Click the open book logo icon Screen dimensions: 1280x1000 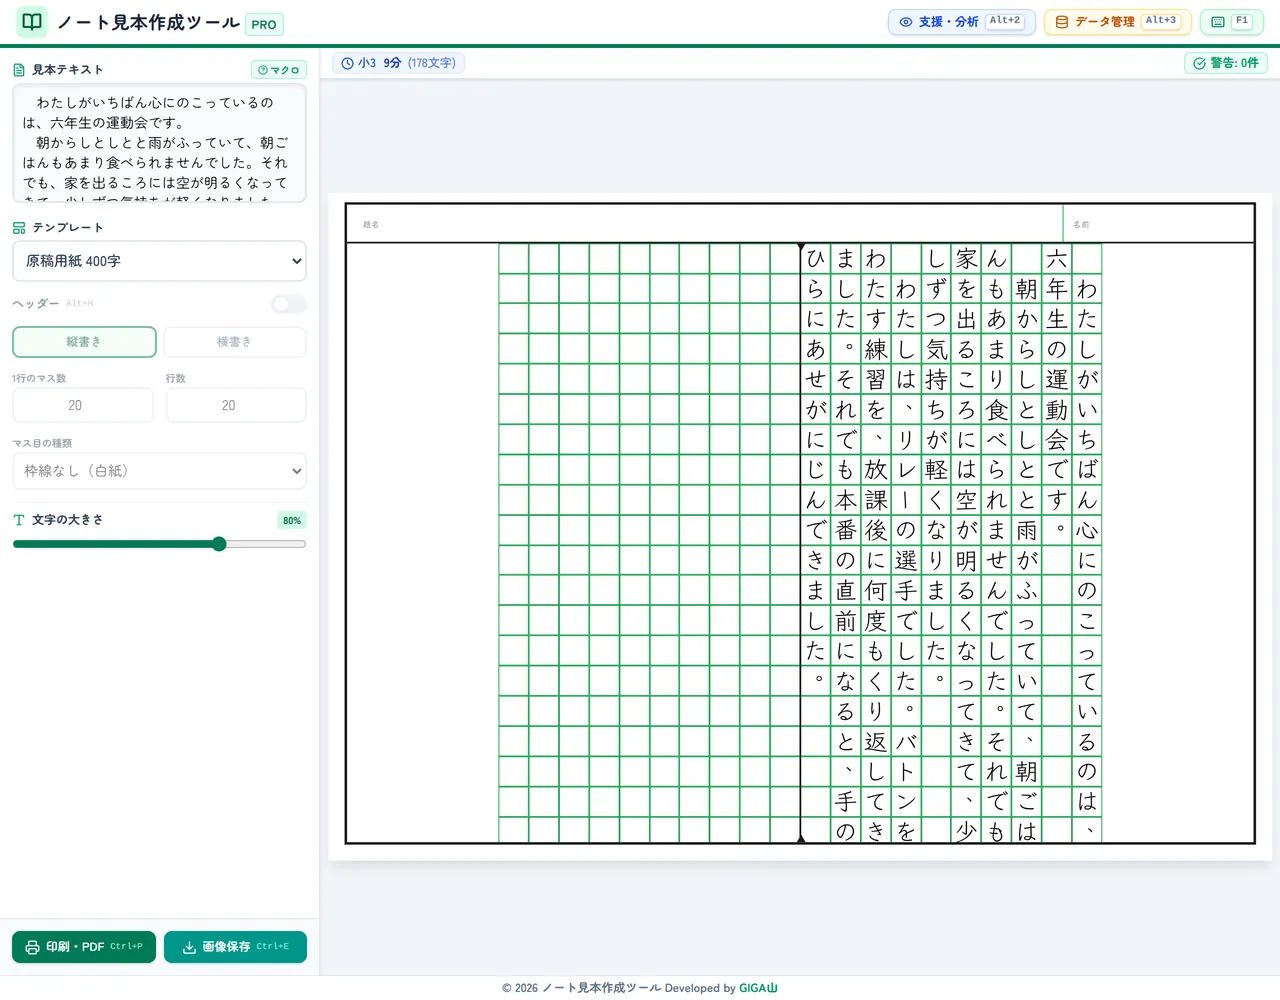(32, 22)
